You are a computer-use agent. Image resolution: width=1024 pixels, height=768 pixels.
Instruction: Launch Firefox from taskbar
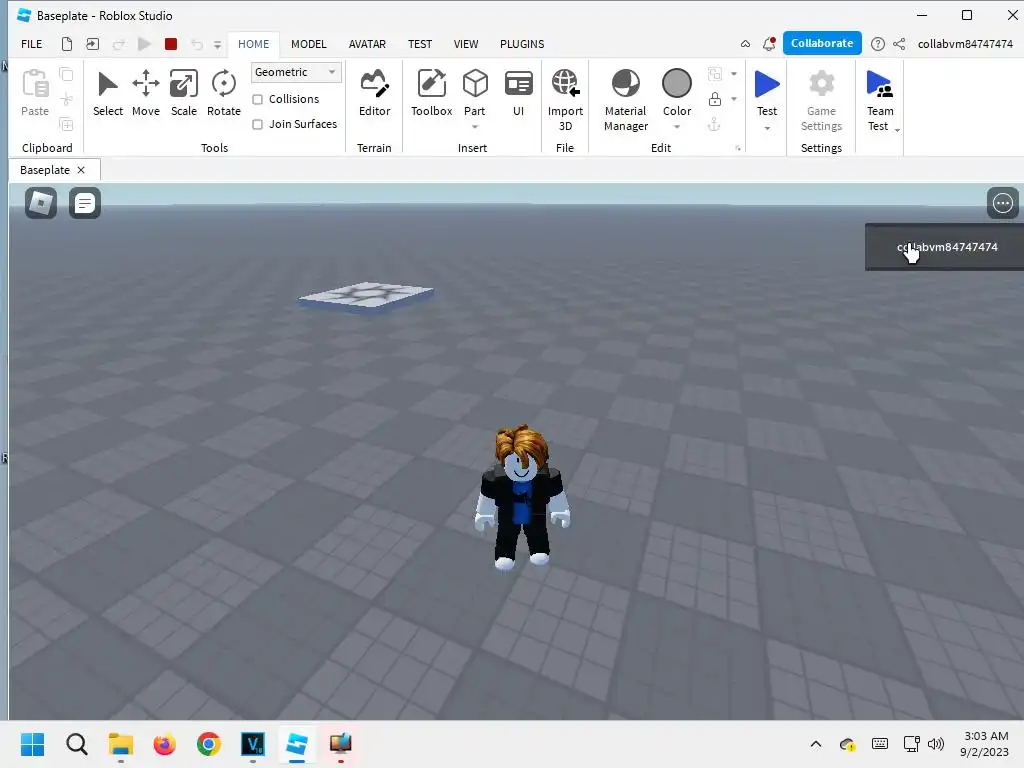(165, 744)
